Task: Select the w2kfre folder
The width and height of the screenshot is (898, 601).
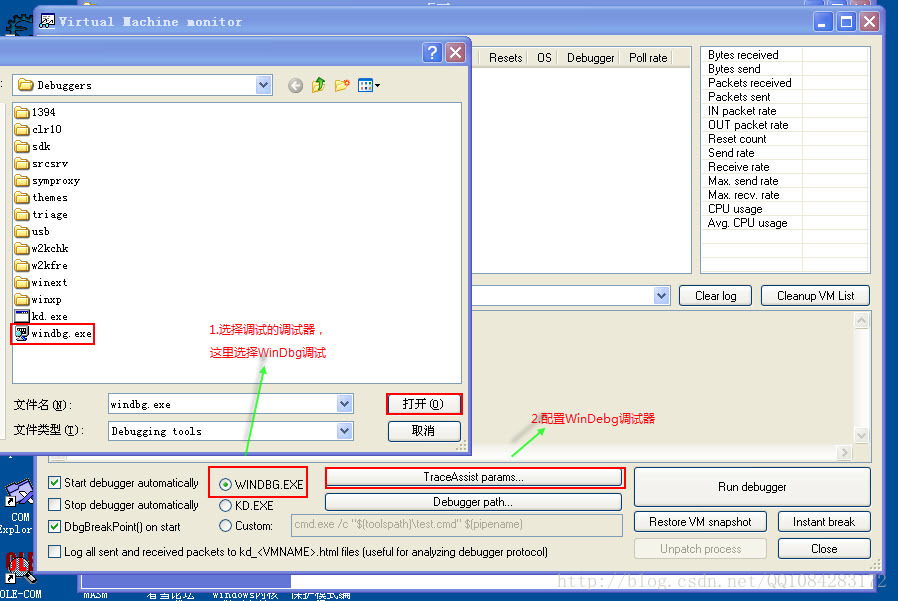Action: (x=41, y=265)
